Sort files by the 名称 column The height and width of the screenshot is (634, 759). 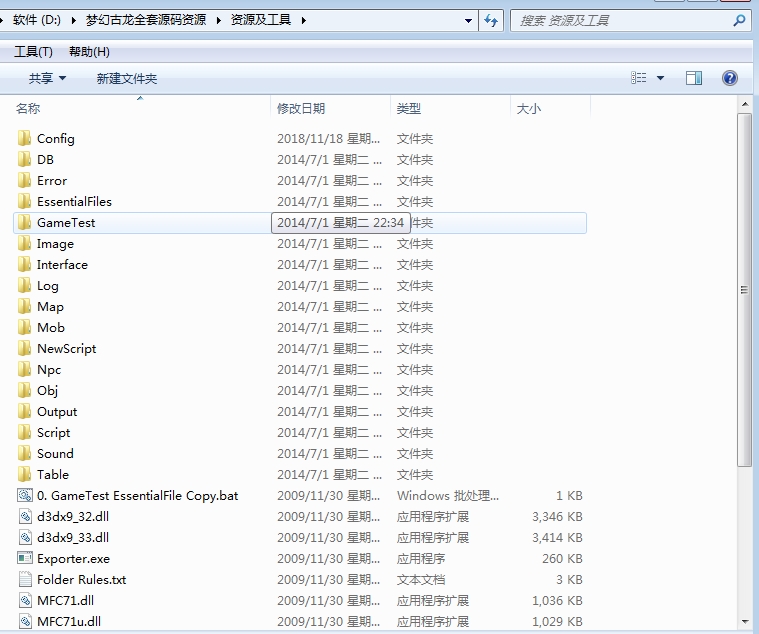(28, 108)
